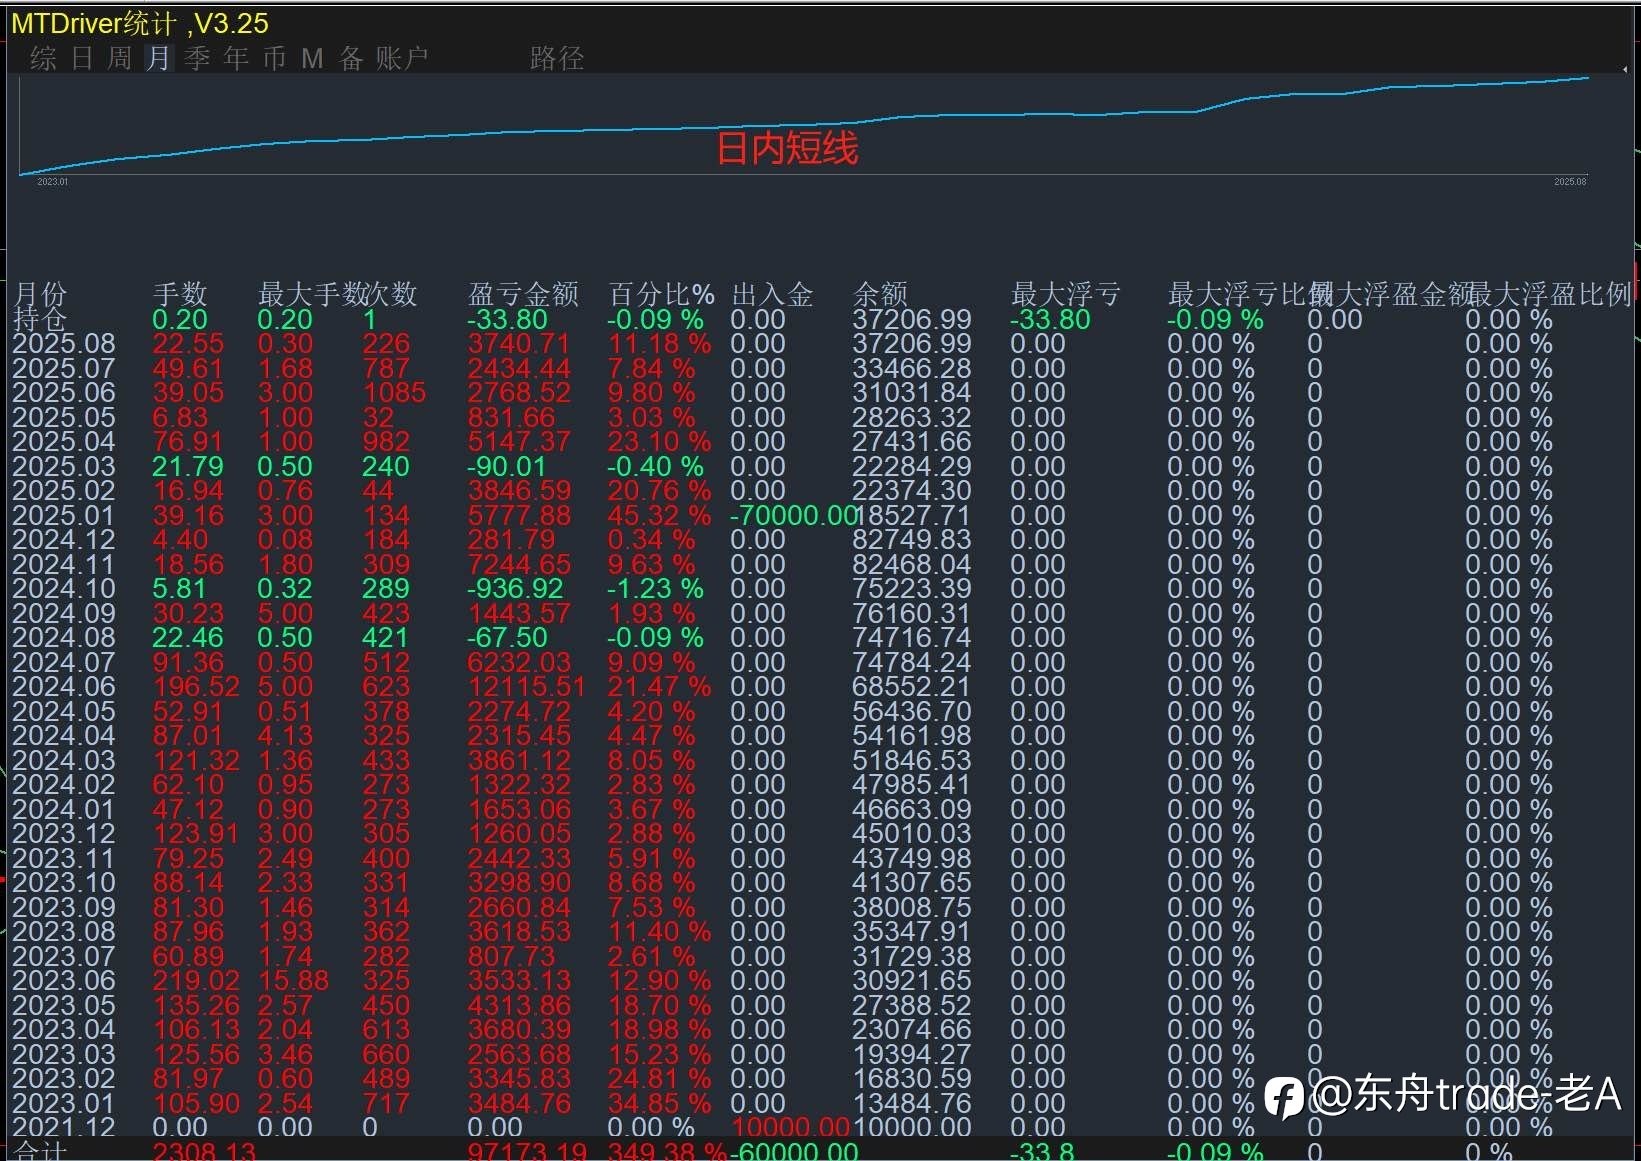Select the 周 weekly tab
Screen dimensions: 1641x1161
pyautogui.click(x=120, y=58)
